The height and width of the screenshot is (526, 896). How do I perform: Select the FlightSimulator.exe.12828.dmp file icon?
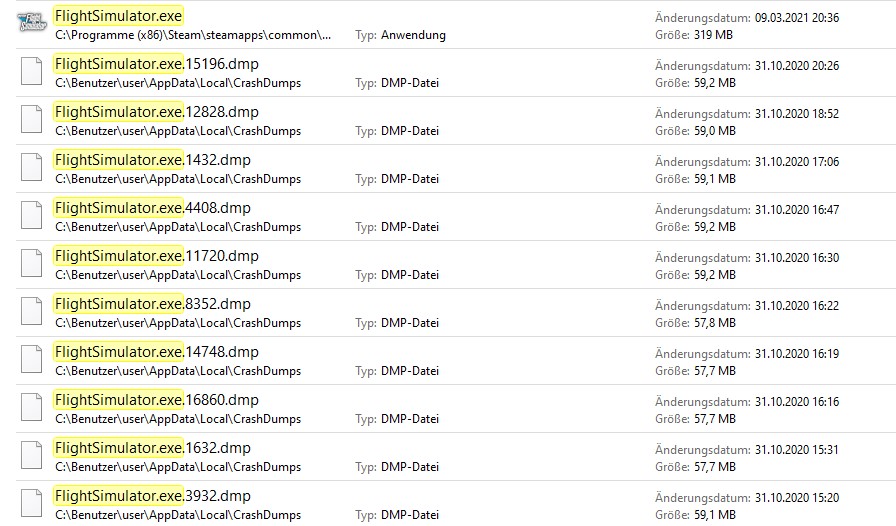coord(31,119)
